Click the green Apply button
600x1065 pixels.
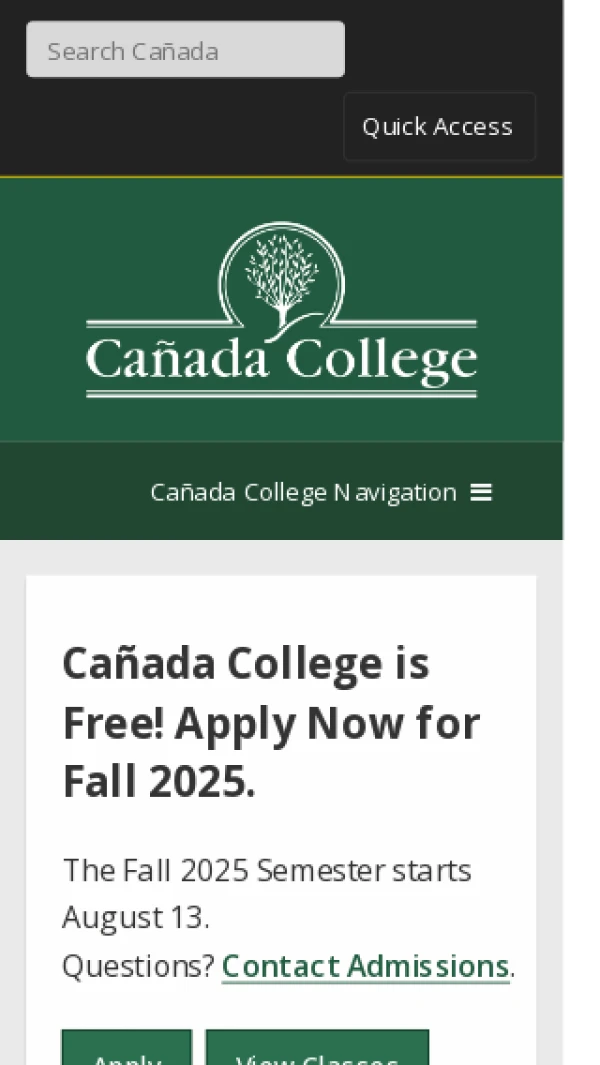click(x=126, y=1048)
